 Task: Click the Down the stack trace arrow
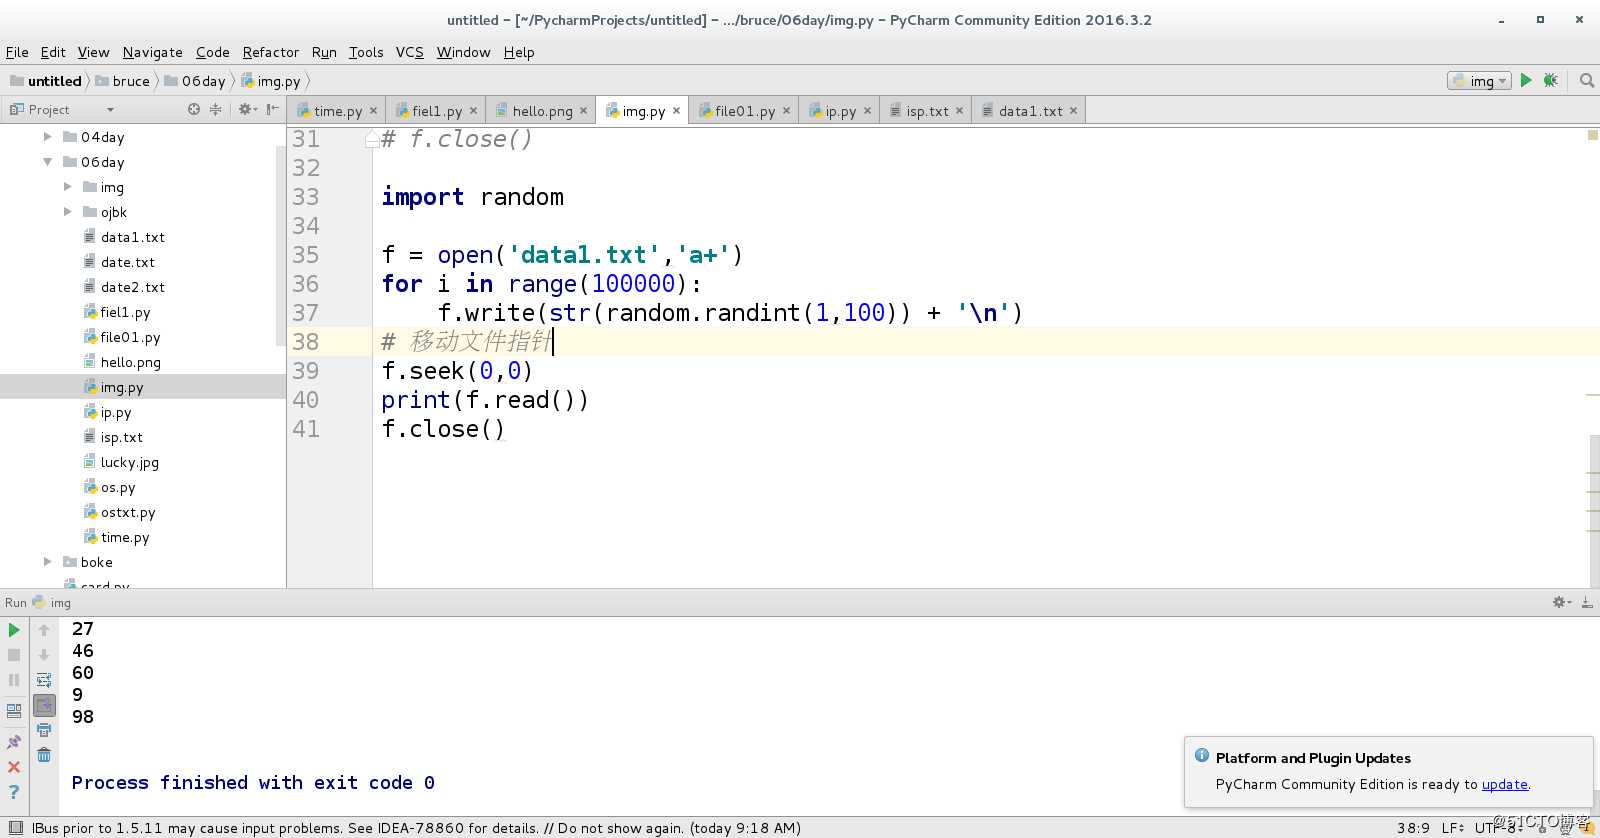[44, 655]
